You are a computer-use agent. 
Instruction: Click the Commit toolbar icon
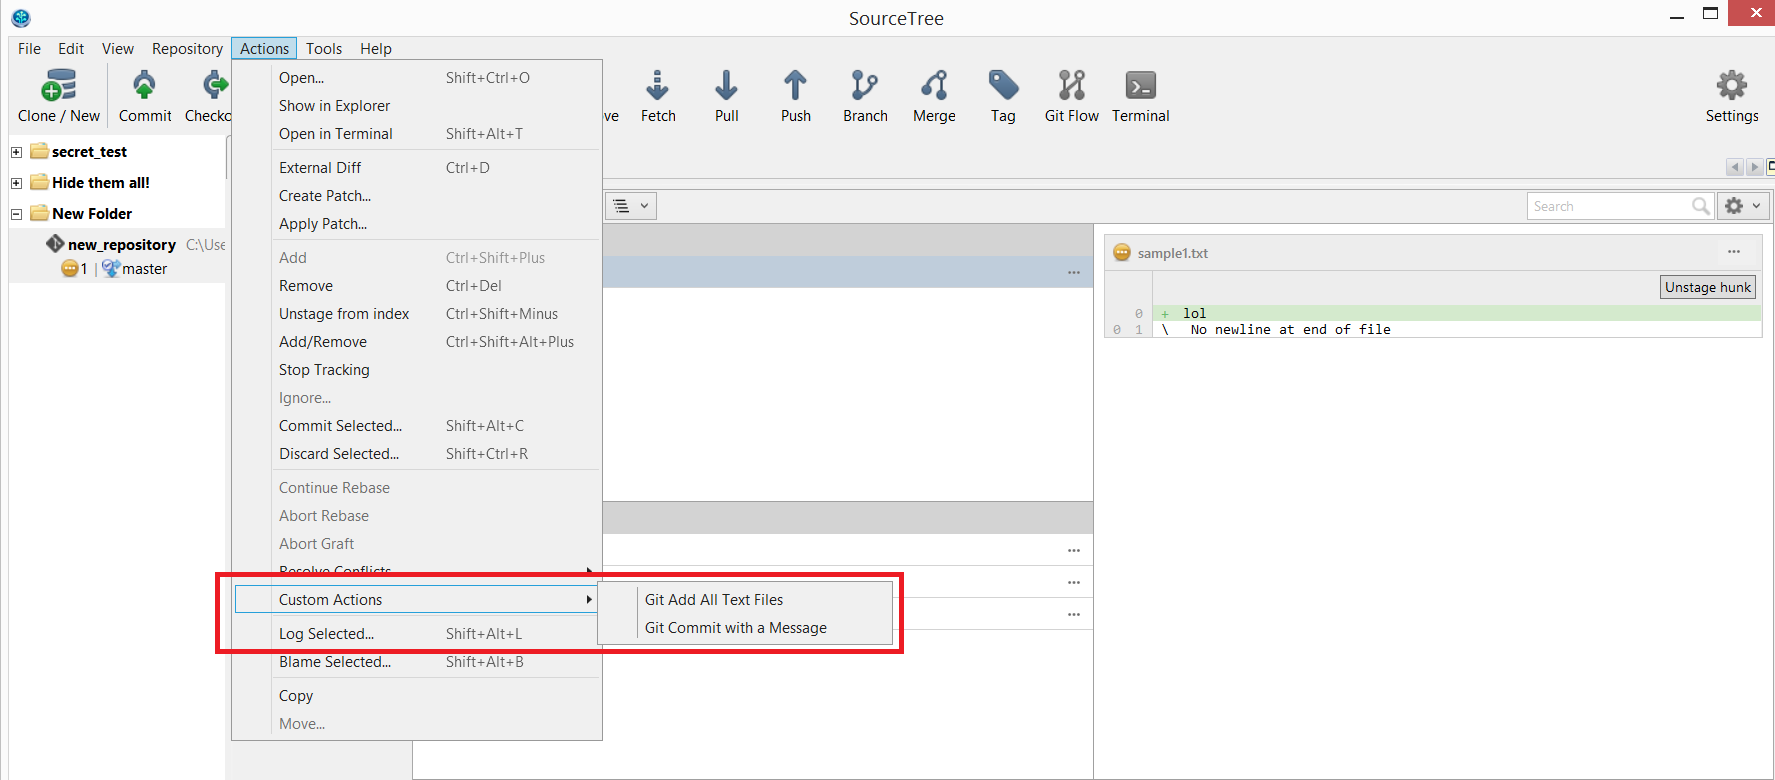point(144,86)
